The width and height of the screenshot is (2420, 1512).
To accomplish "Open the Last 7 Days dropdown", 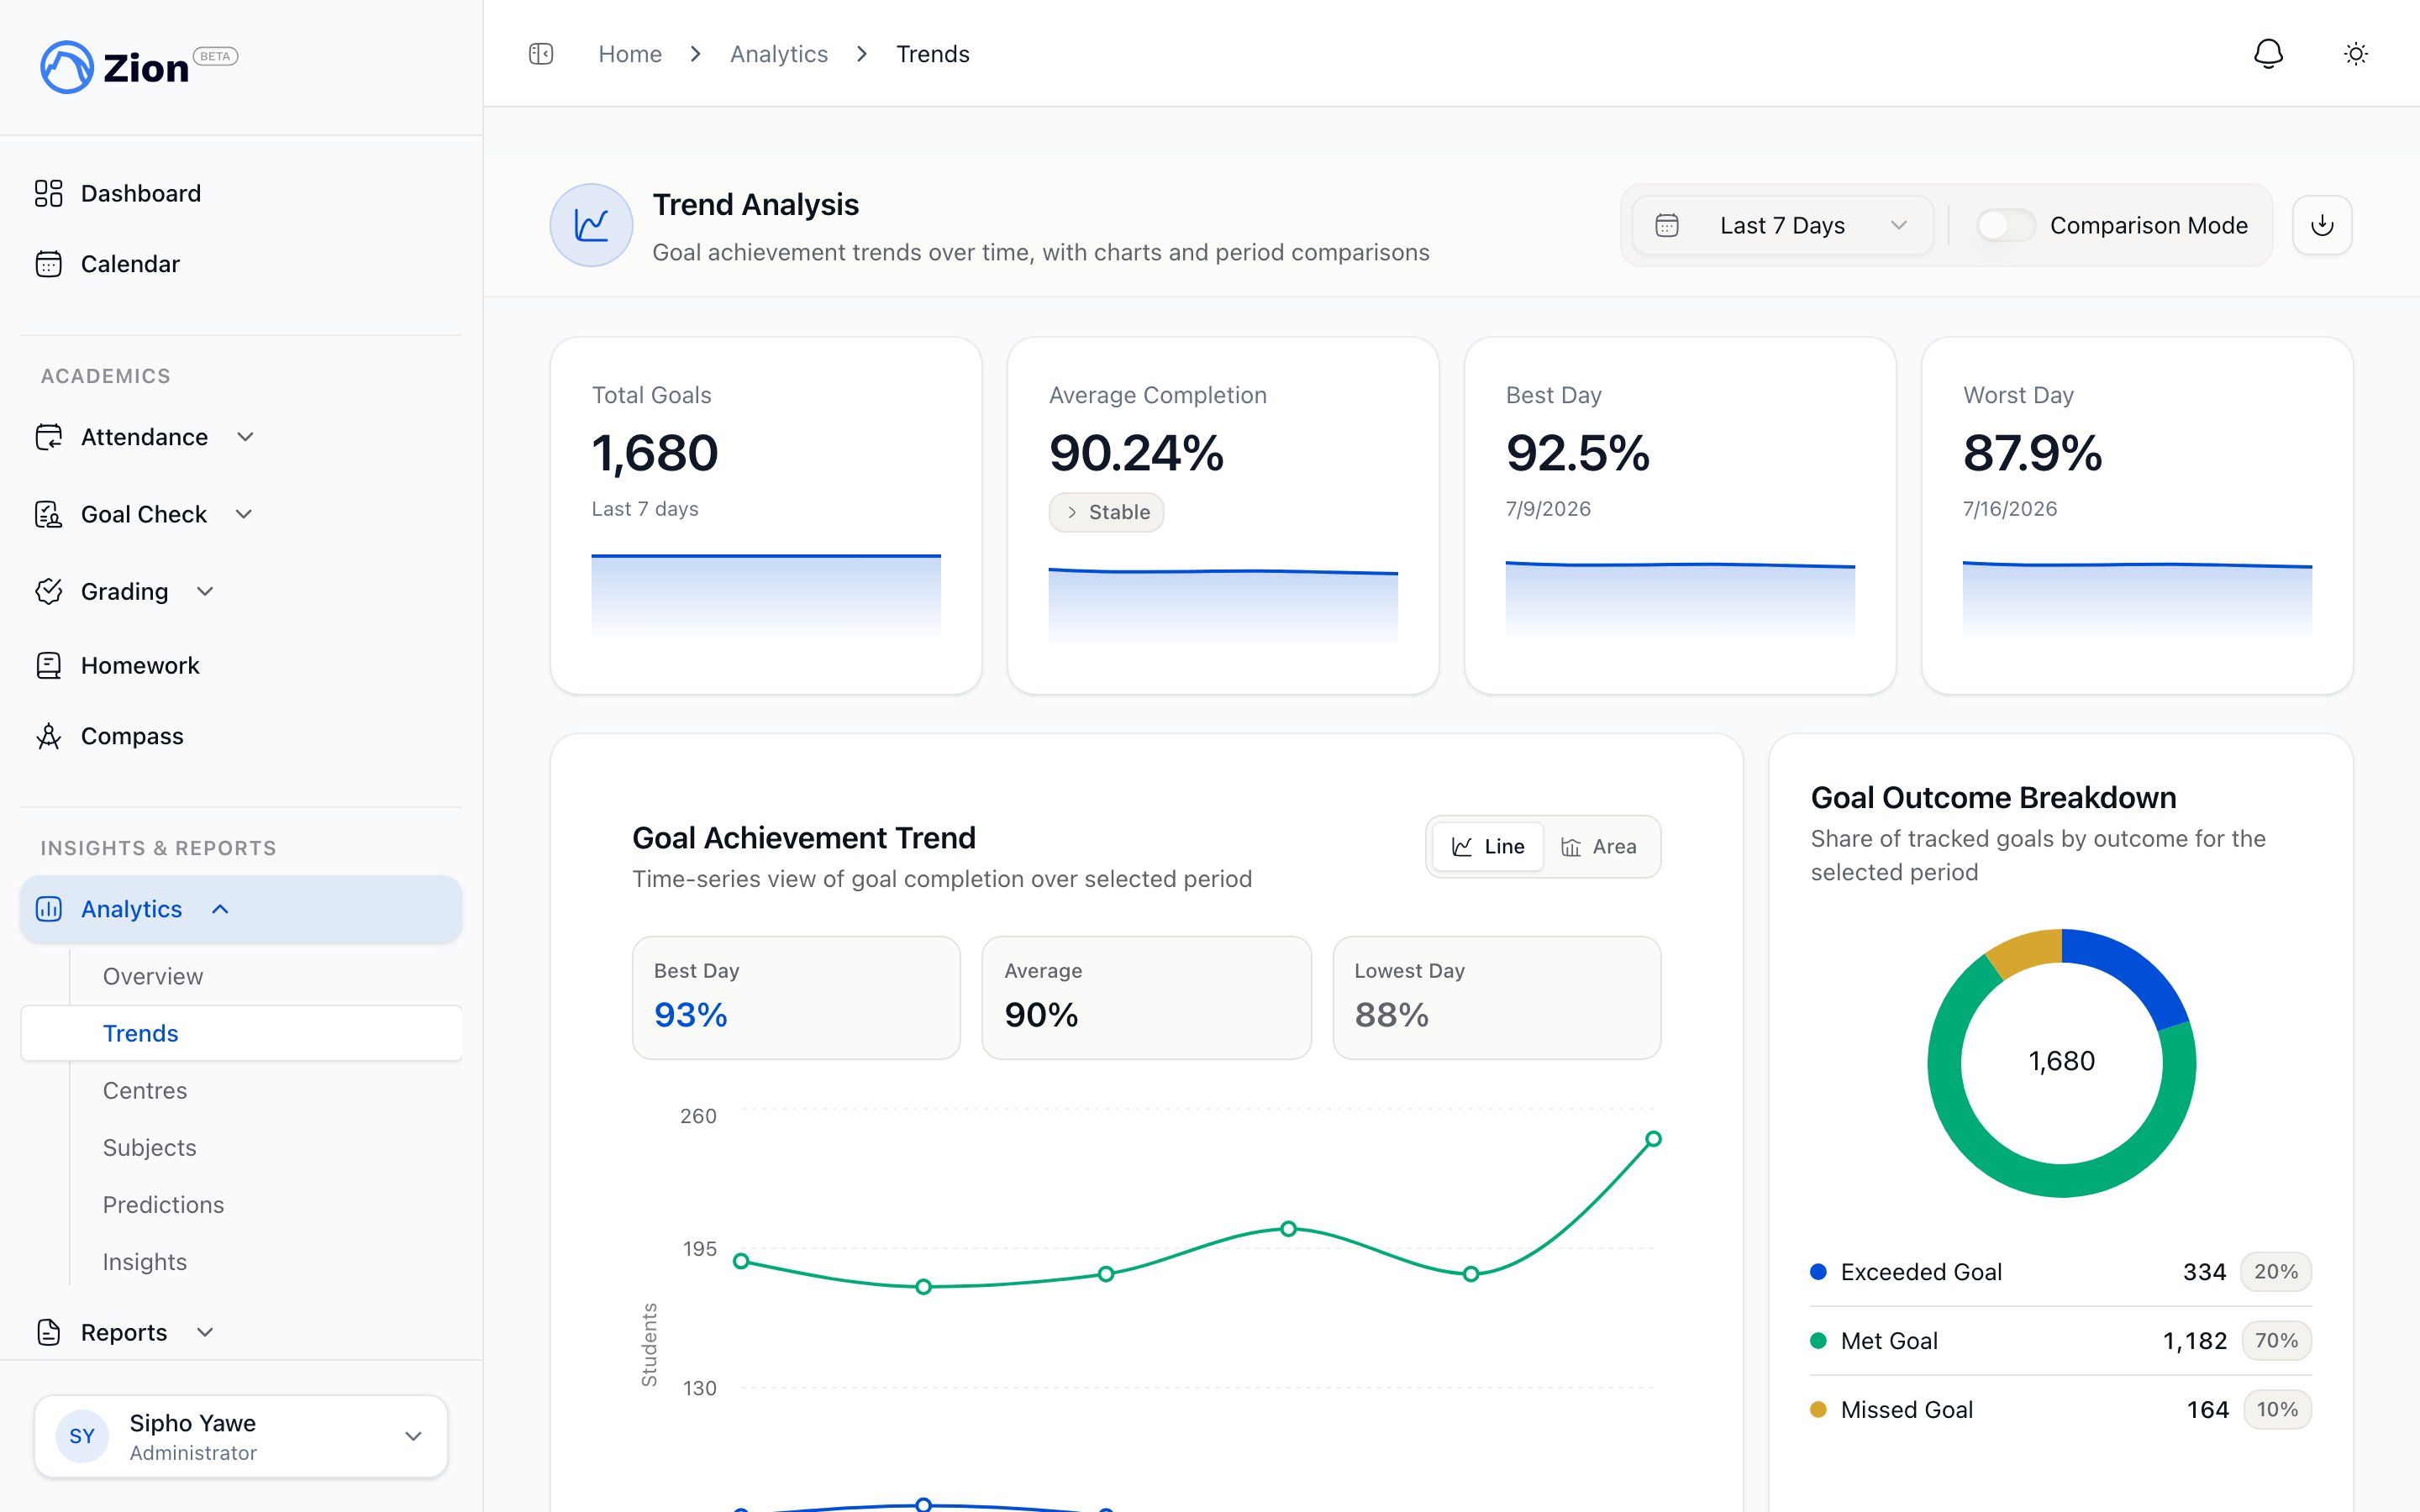I will tap(1782, 225).
